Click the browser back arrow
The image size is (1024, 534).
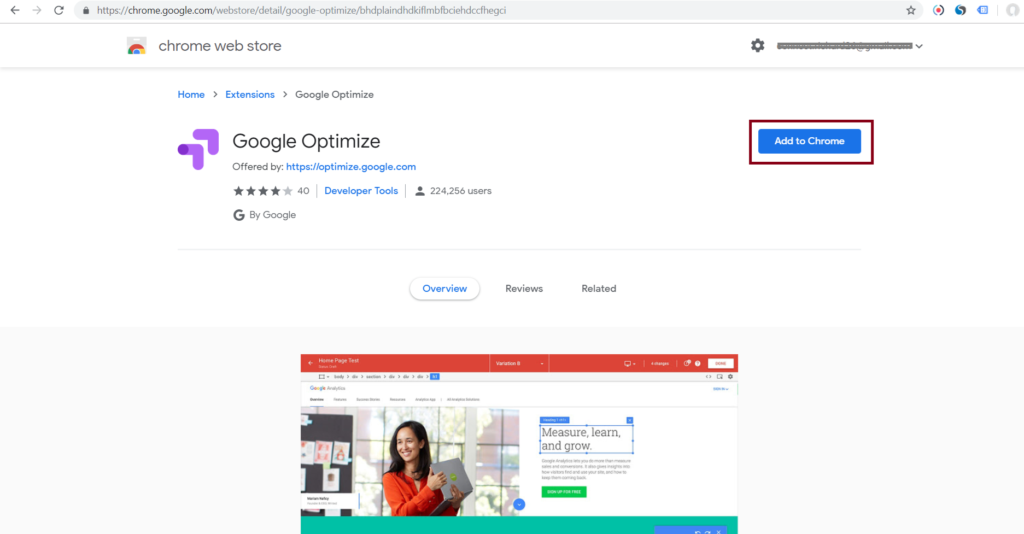tap(14, 10)
